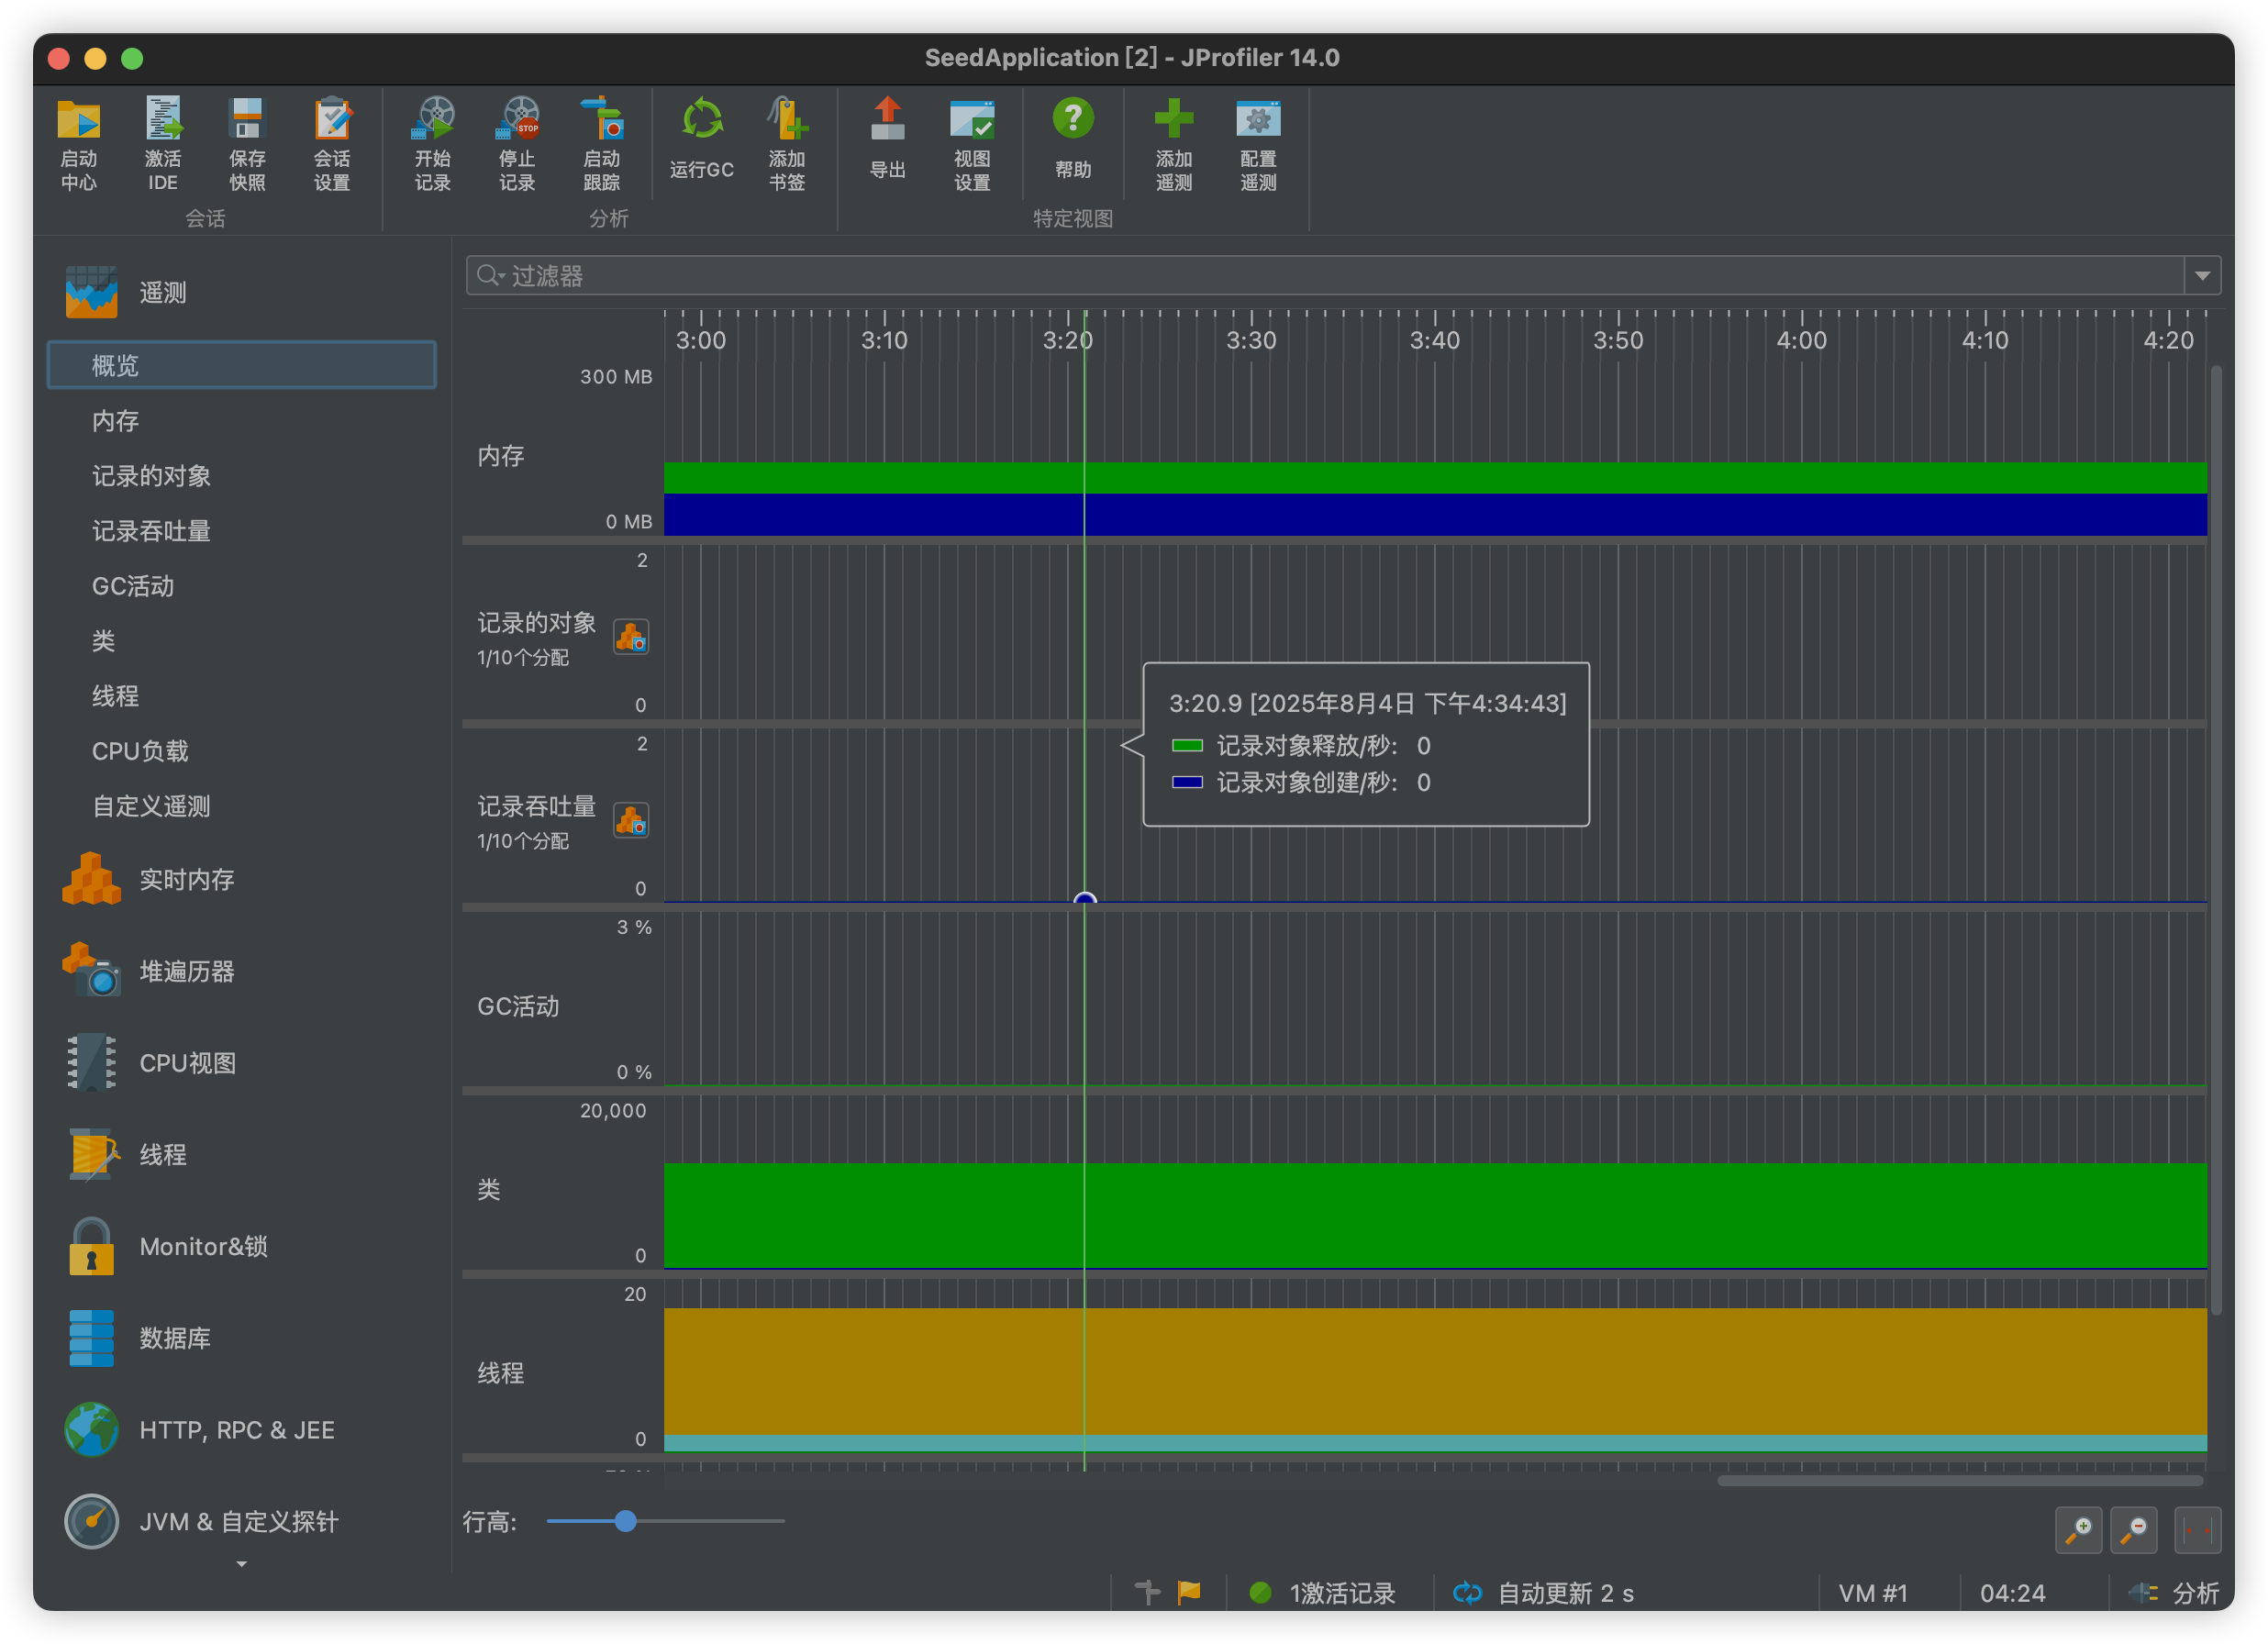Viewport: 2268px width, 1644px height.
Task: Stop recording with 停止记录
Action: tap(518, 144)
